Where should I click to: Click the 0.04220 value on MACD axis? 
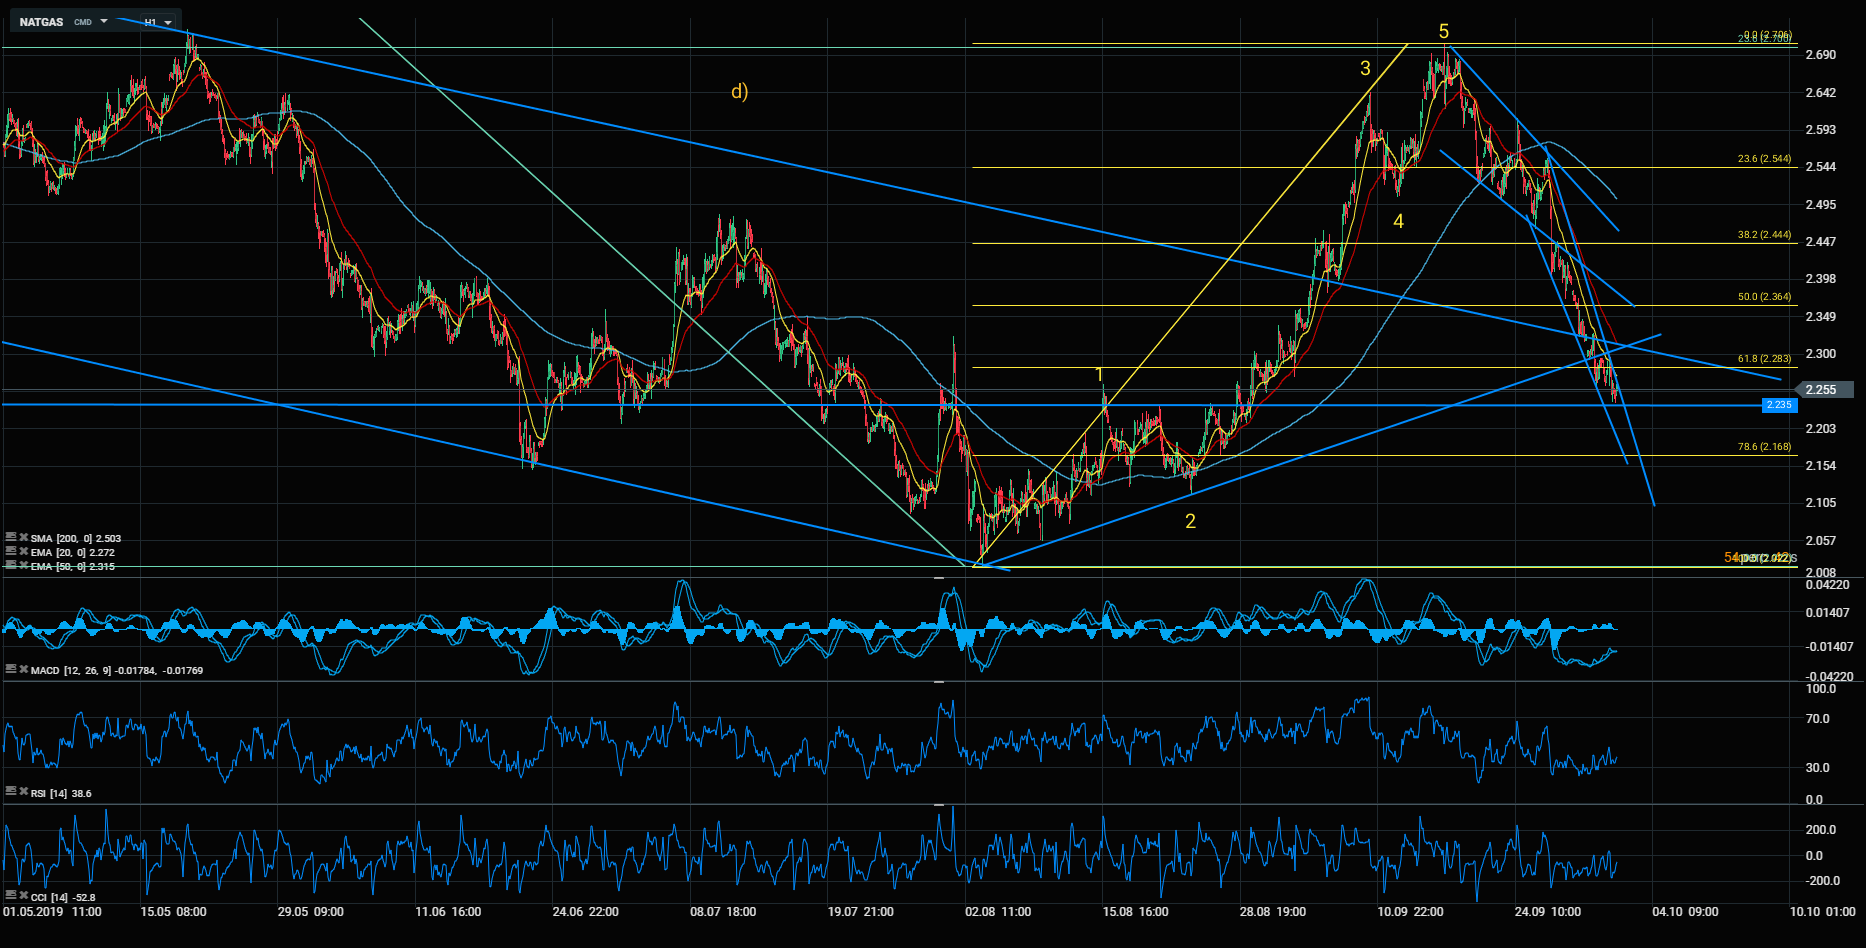coord(1829,585)
